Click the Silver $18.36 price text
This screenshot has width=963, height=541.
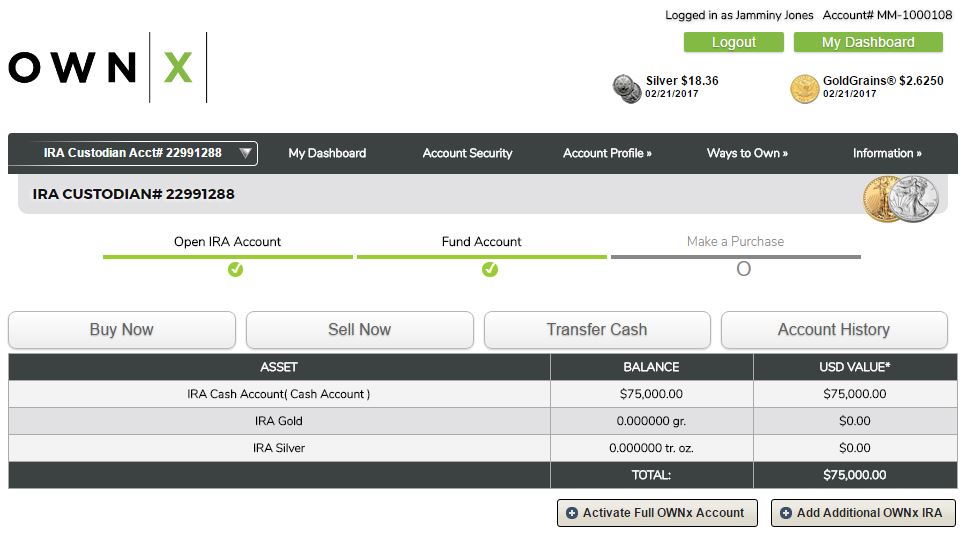click(682, 80)
